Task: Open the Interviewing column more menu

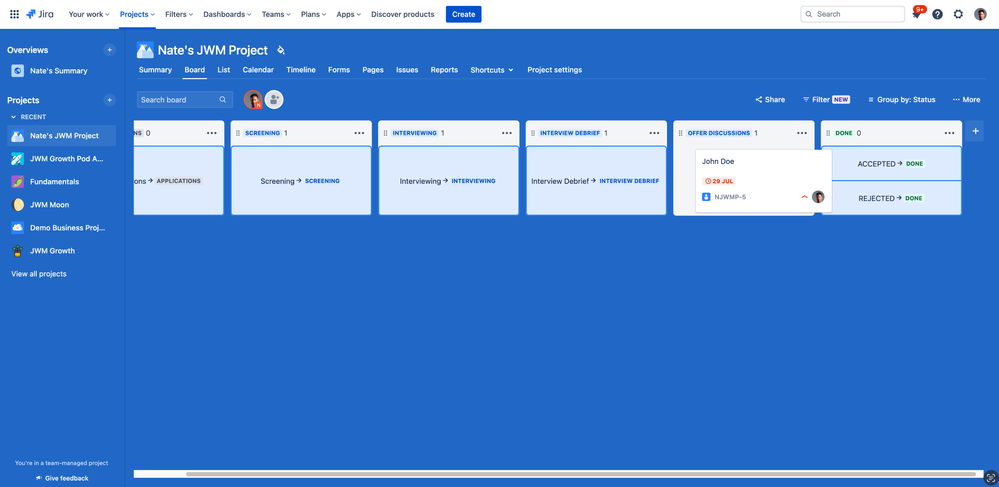Action: tap(507, 133)
